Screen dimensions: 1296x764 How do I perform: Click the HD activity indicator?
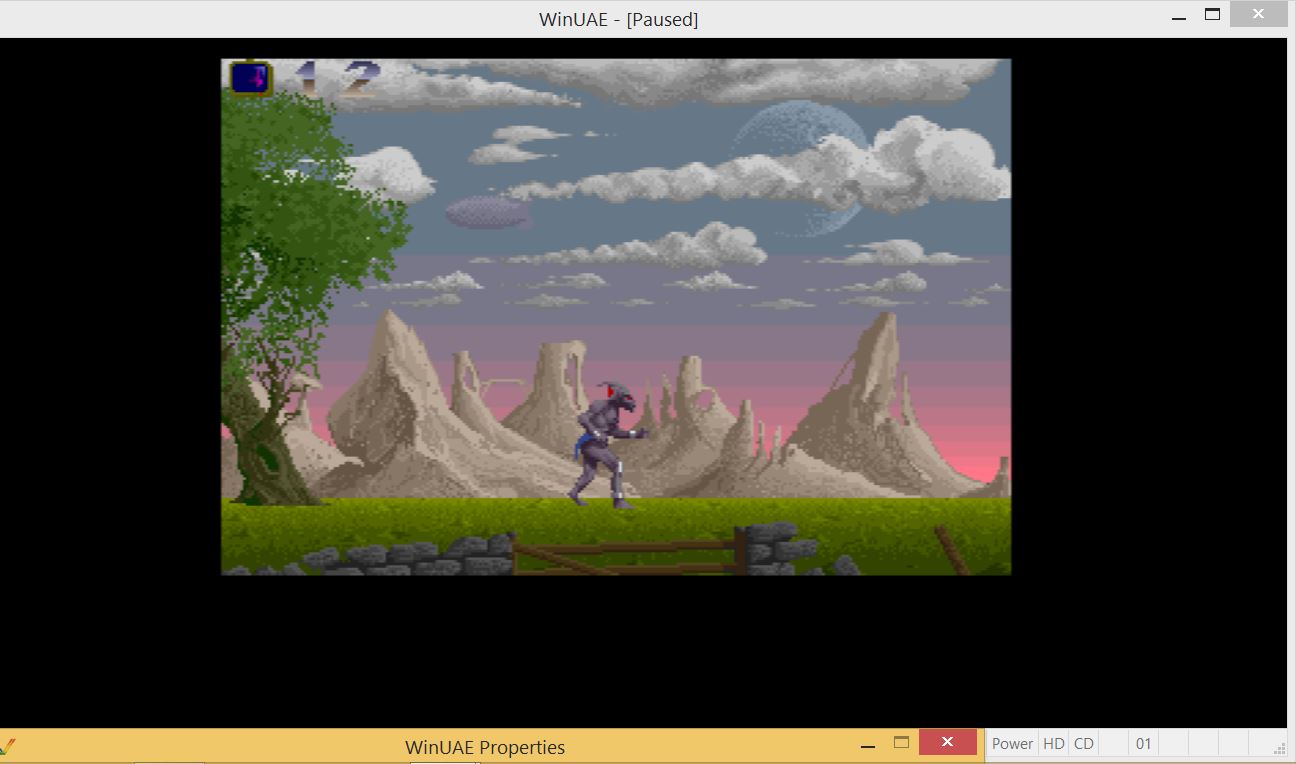tap(1053, 744)
